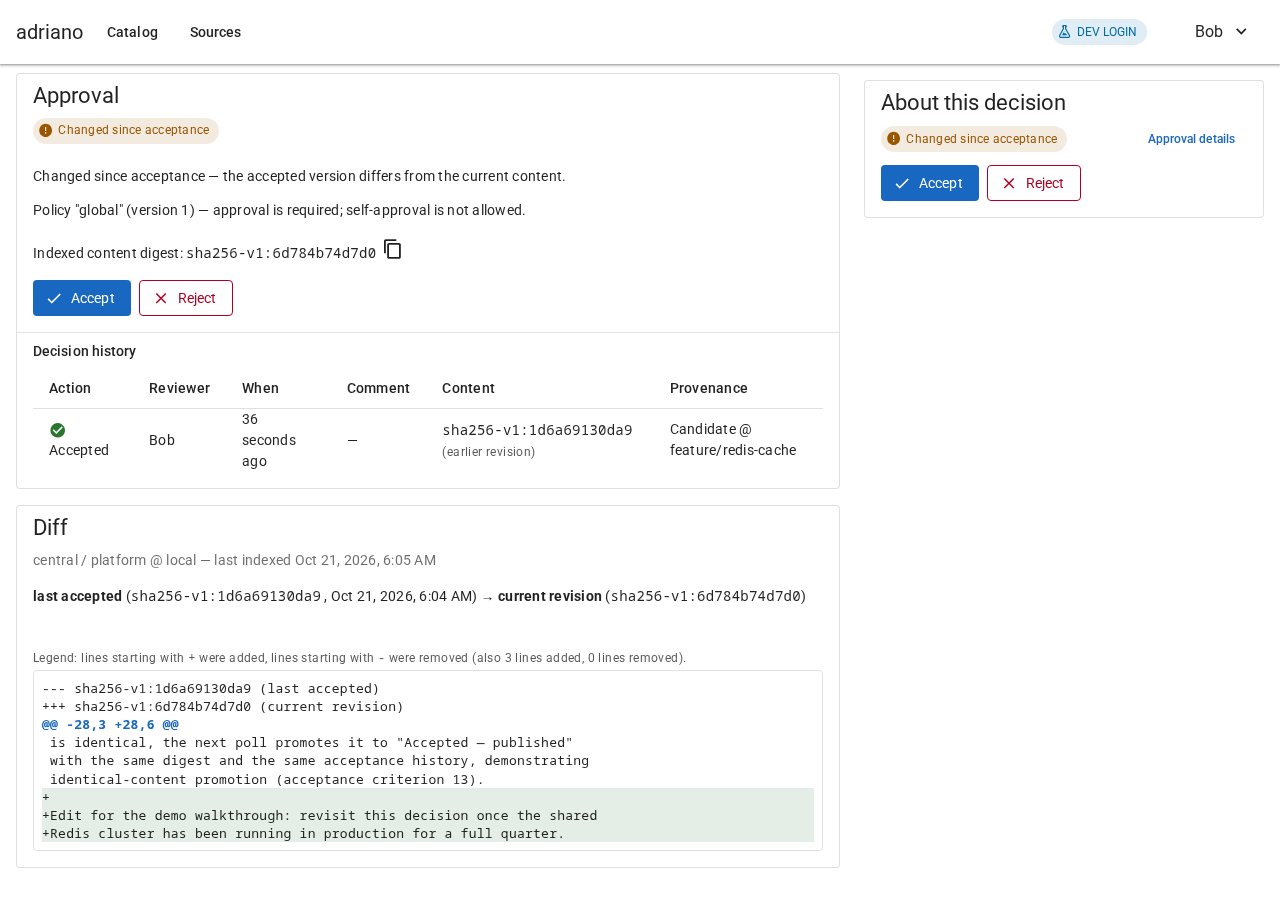Click the Diff section heading

(x=50, y=527)
